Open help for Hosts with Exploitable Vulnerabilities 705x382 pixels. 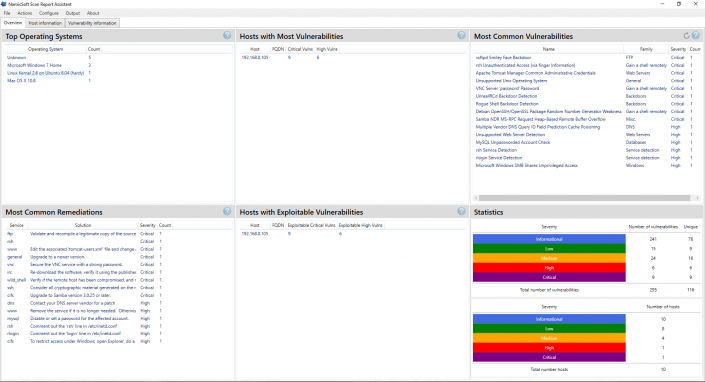tap(461, 211)
